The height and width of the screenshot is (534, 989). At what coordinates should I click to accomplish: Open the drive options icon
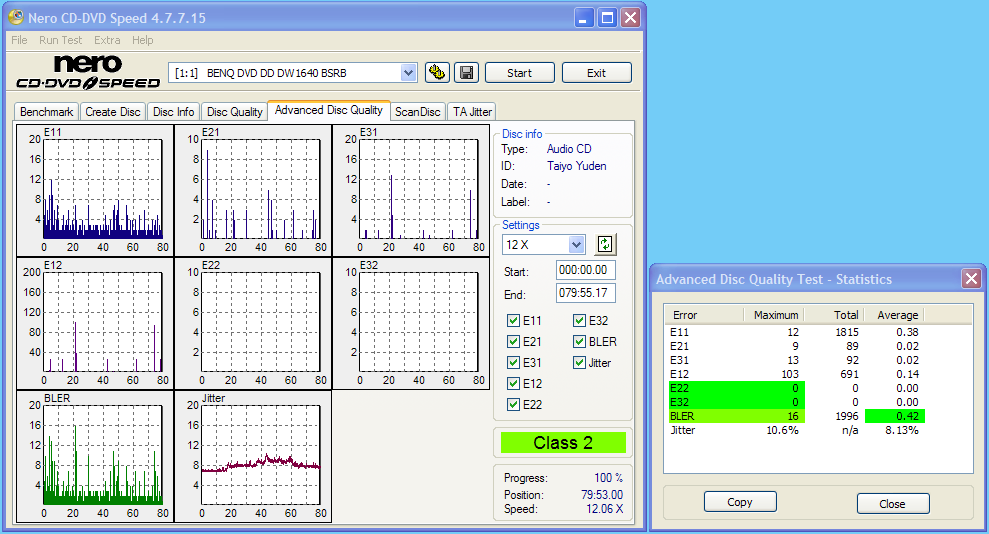click(x=437, y=72)
